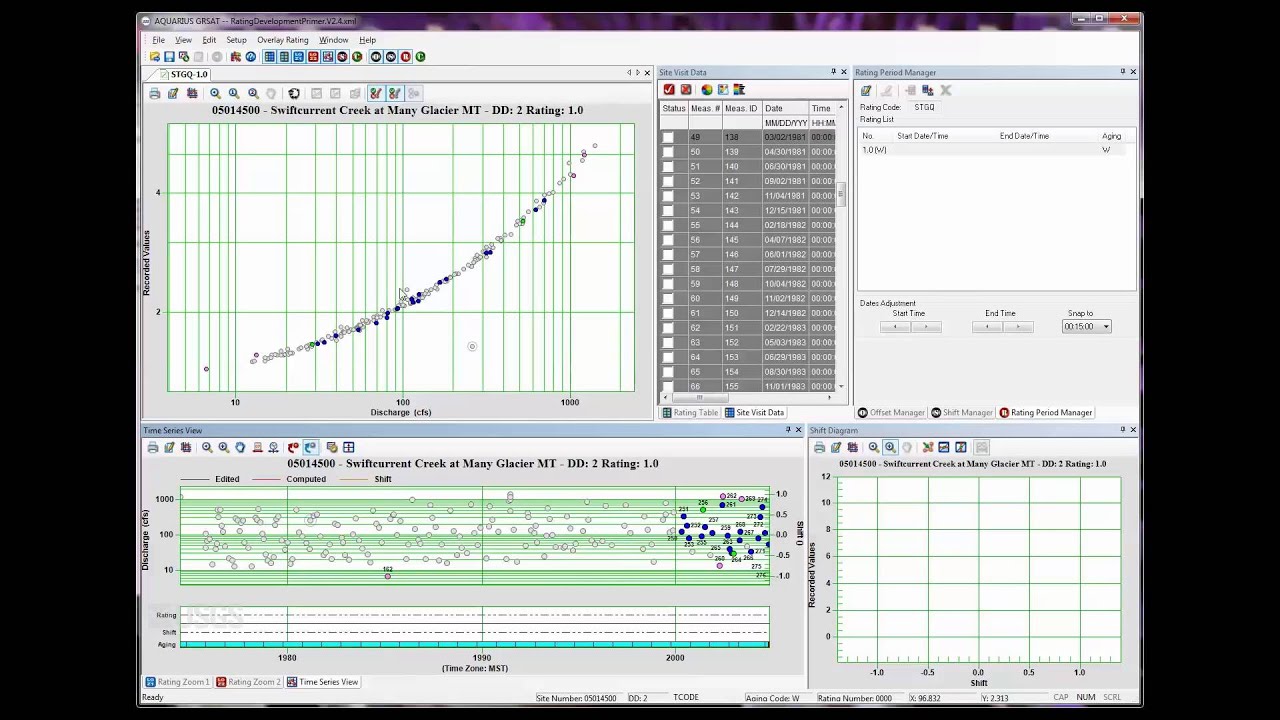Check the status box for measurement 60
This screenshot has height=720, width=1280.
tap(668, 298)
